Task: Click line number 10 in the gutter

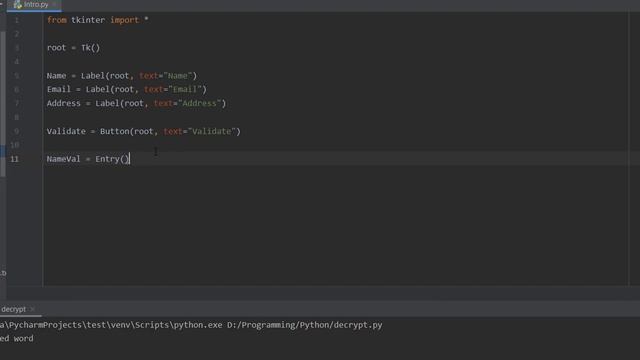Action: 15,145
